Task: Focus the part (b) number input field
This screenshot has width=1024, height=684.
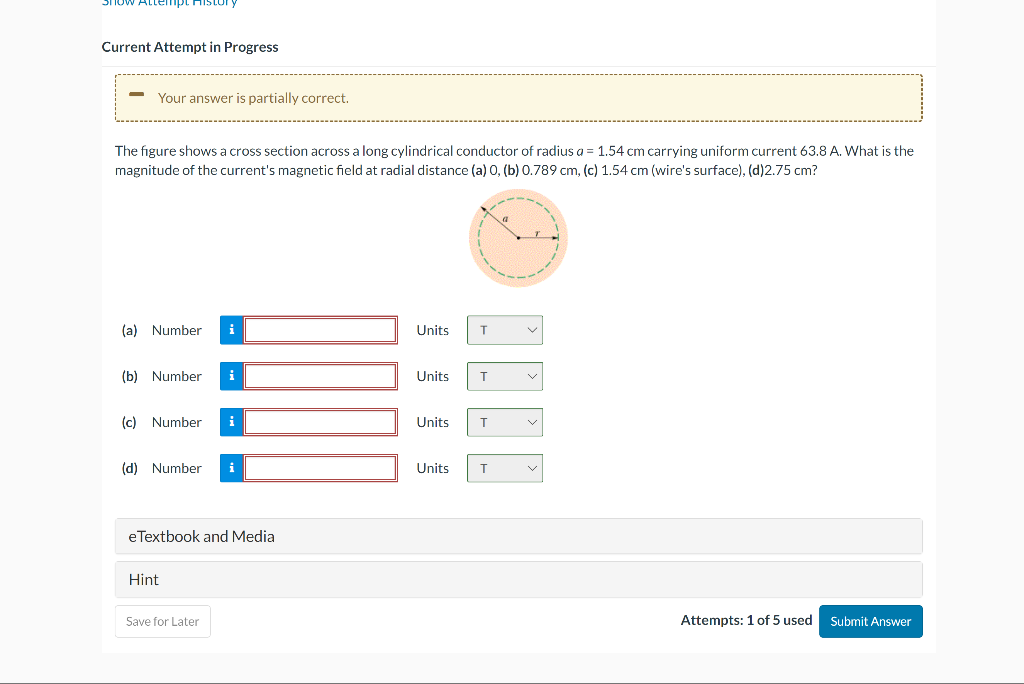Action: [320, 376]
